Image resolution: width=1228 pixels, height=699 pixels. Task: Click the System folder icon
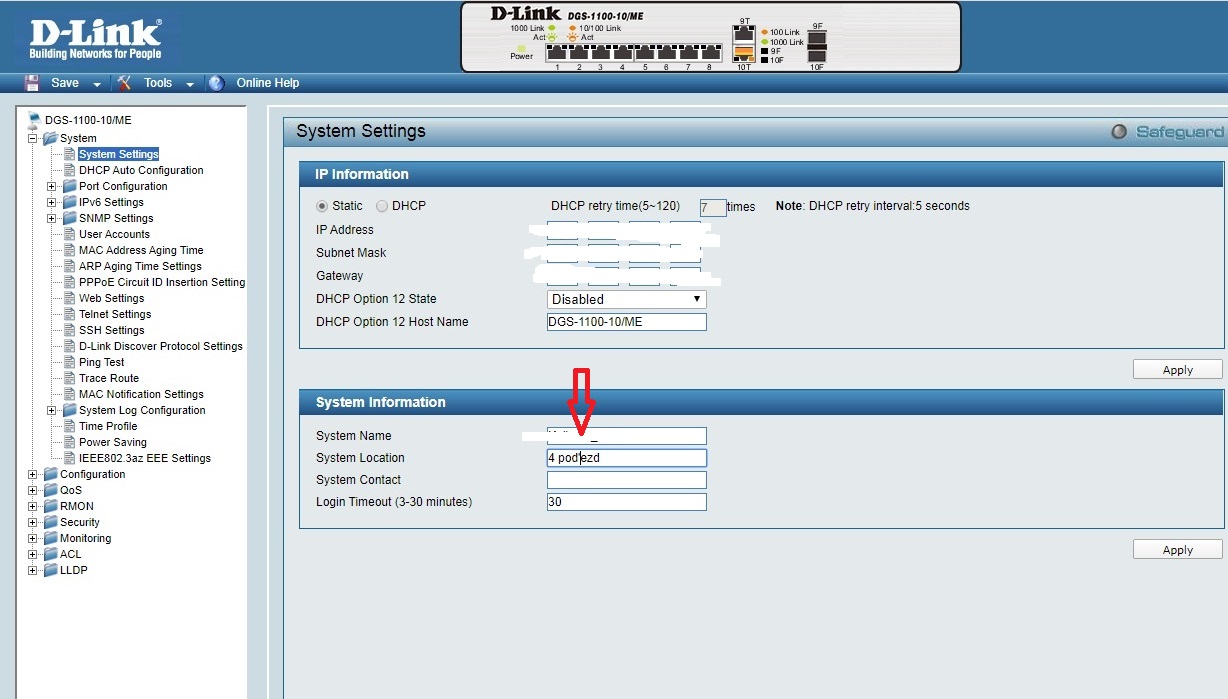[x=50, y=138]
